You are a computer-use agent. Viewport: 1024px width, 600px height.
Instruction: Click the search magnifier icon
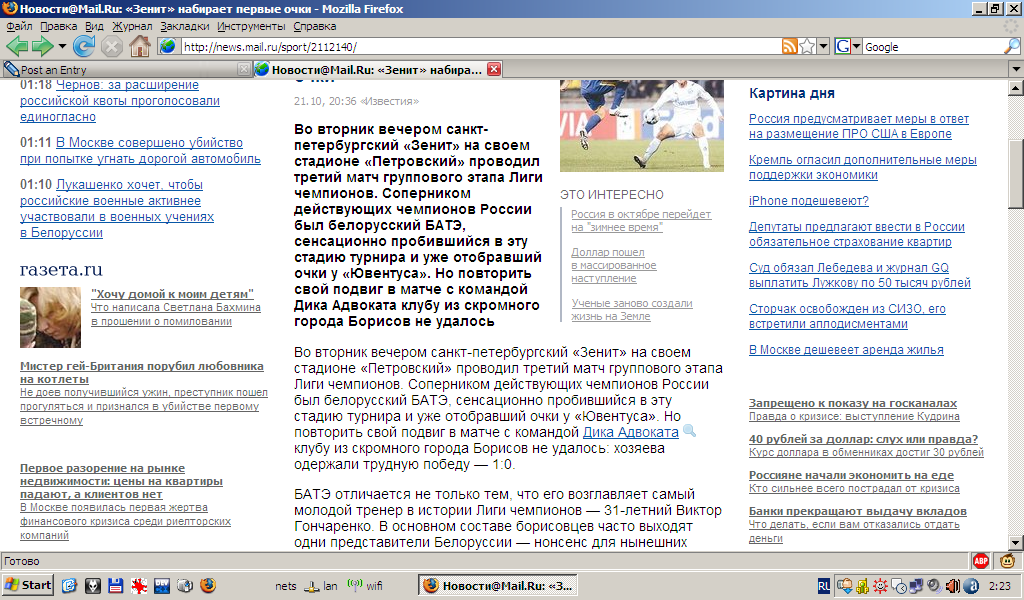point(1012,46)
